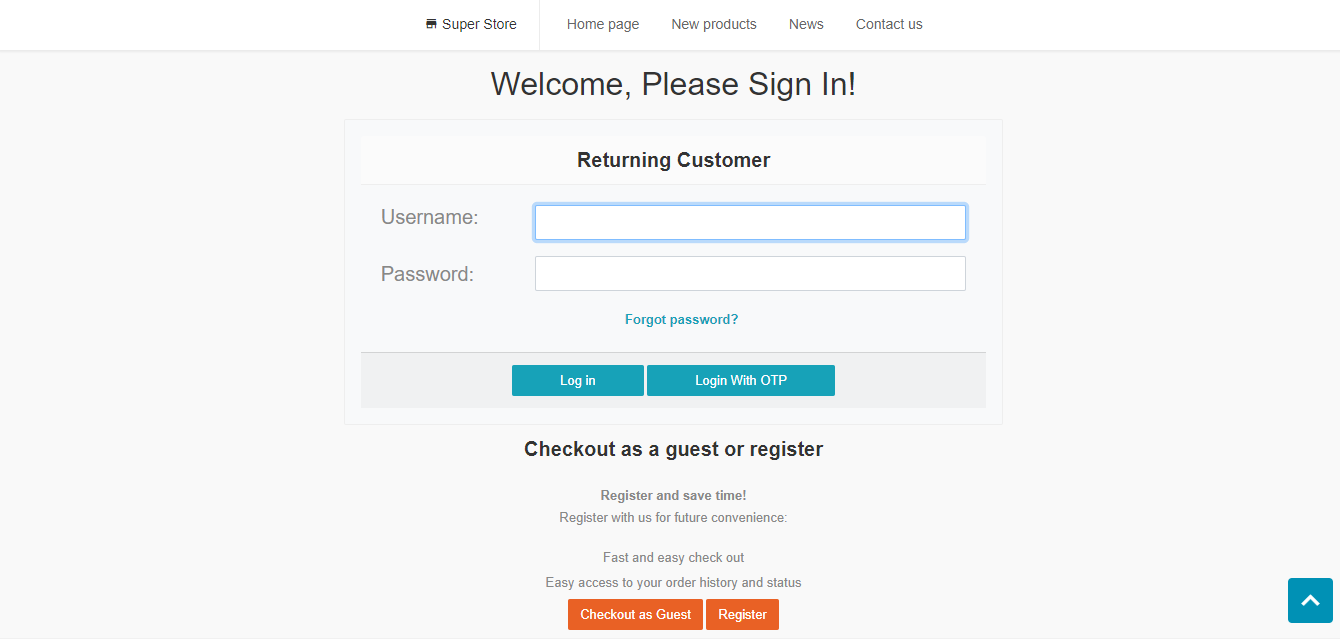1340x639 pixels.
Task: Click the Register and save time text
Action: (x=673, y=495)
